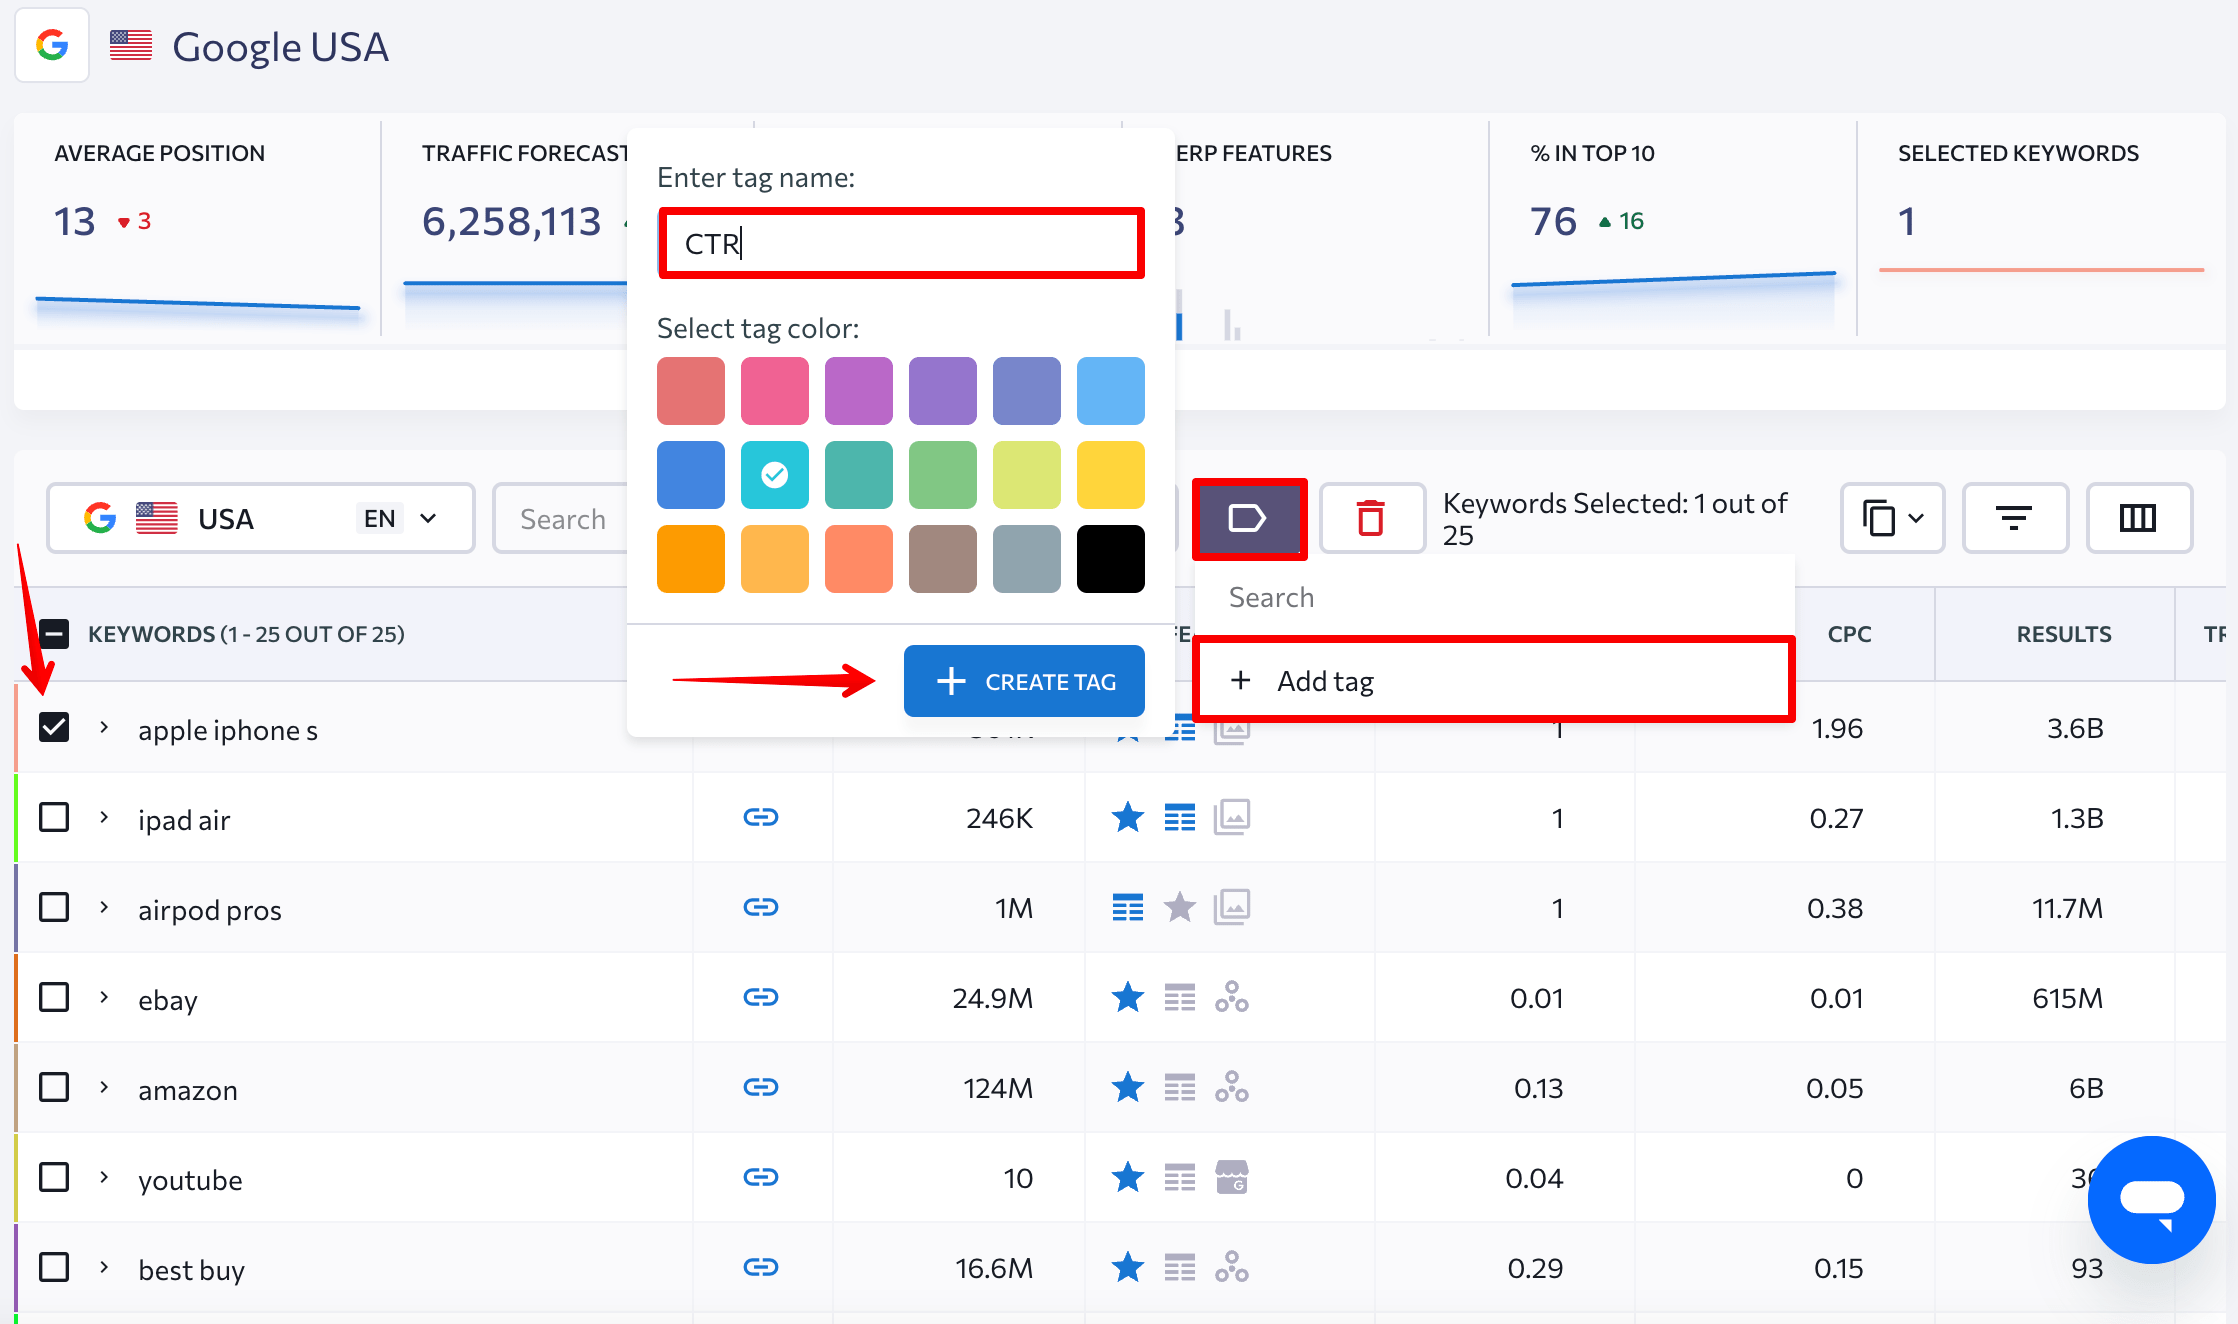Click grey star icon for airpod pros

pos(1180,907)
